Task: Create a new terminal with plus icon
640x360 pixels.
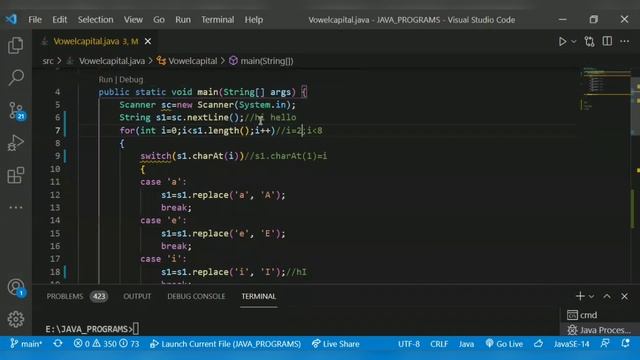Action: (x=580, y=296)
